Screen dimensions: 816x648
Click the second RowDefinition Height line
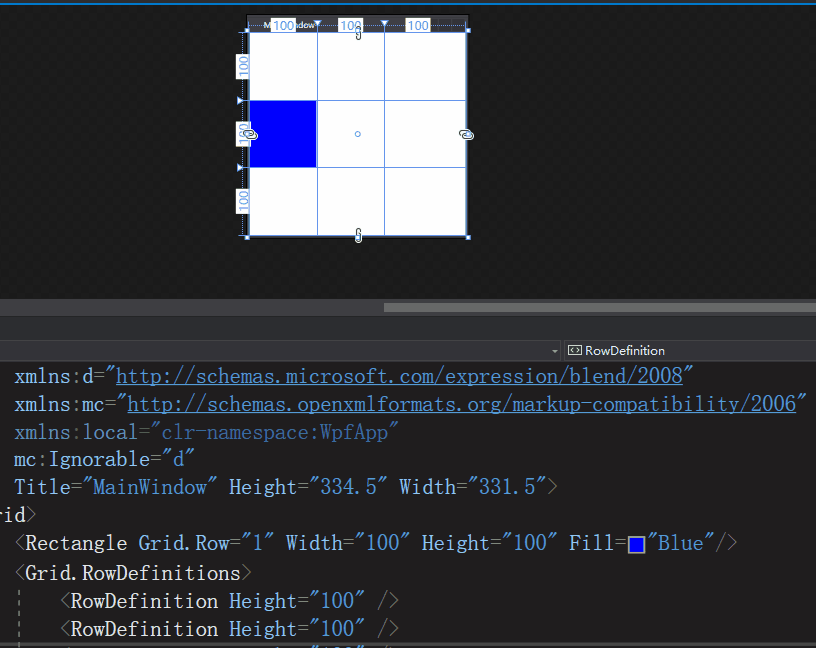[x=230, y=629]
